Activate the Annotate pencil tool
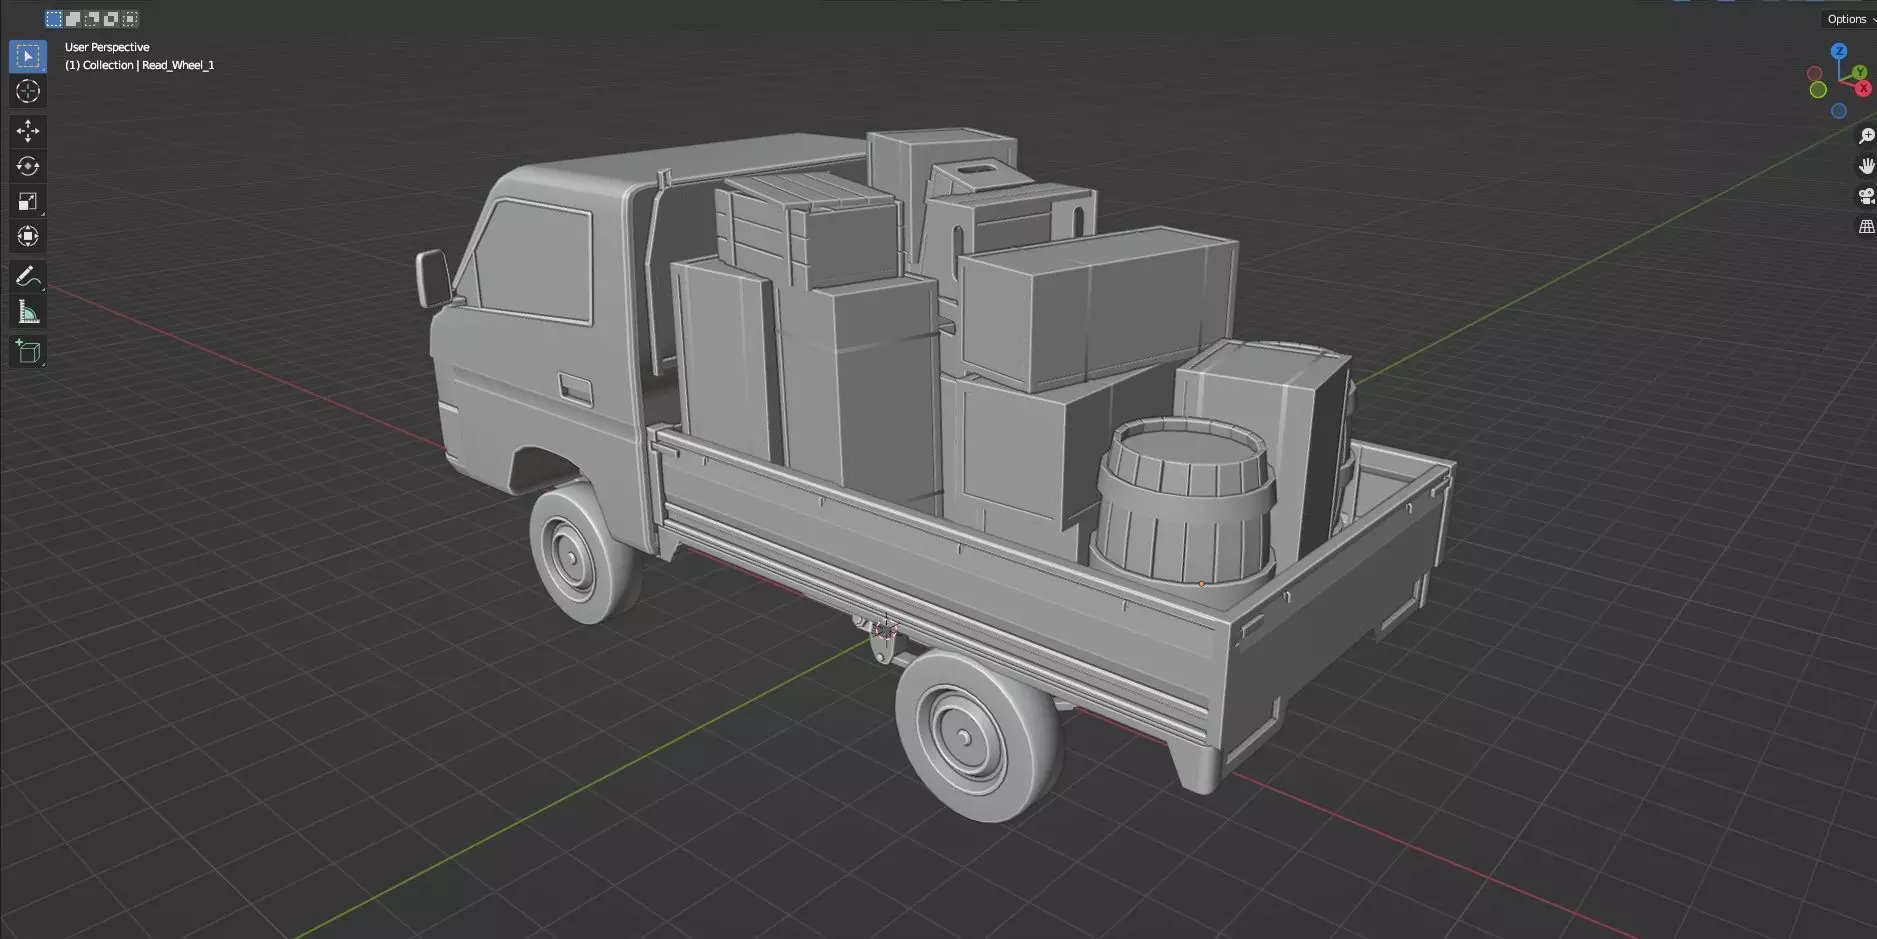Viewport: 1877px width, 939px height. (27, 277)
